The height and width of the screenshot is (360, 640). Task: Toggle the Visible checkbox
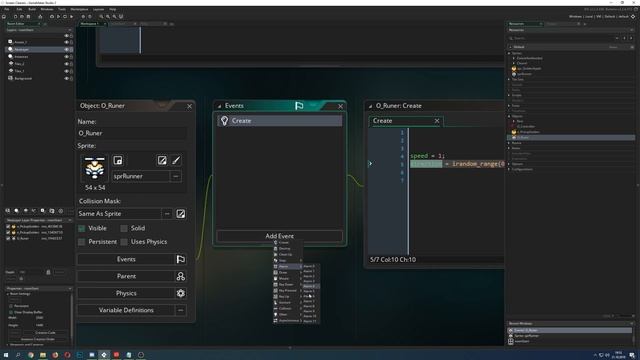click(x=82, y=228)
